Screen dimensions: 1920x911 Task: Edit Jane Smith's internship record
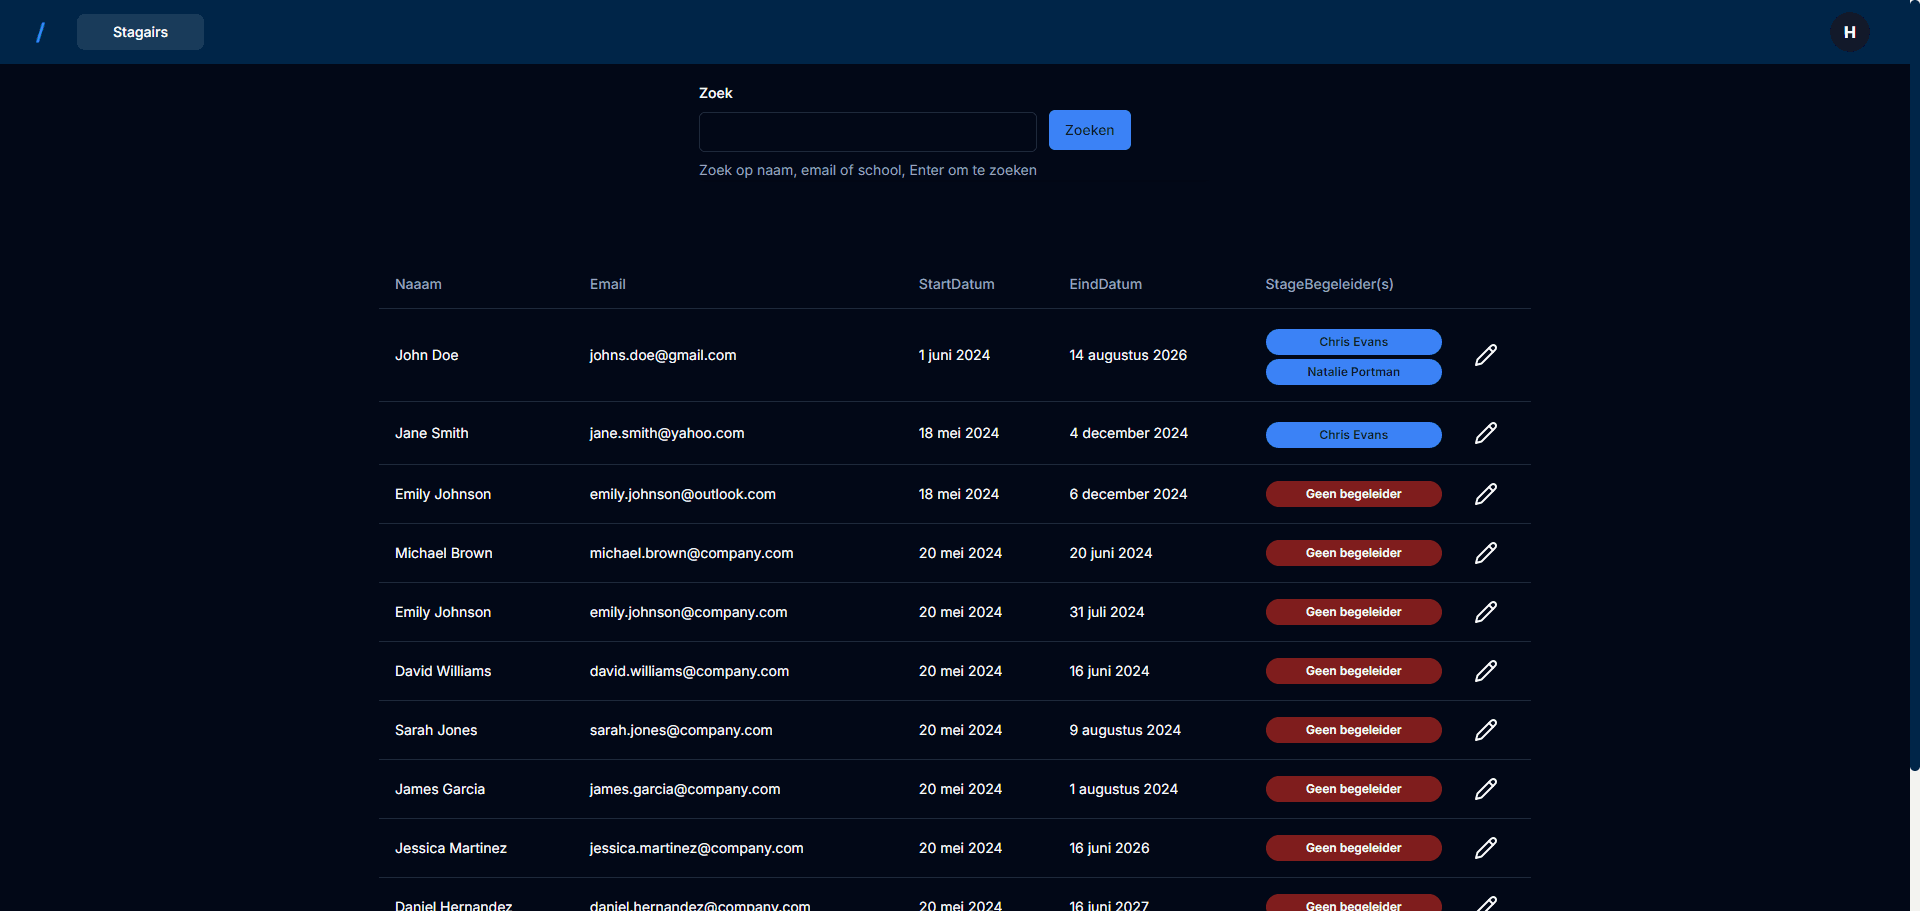(1485, 433)
